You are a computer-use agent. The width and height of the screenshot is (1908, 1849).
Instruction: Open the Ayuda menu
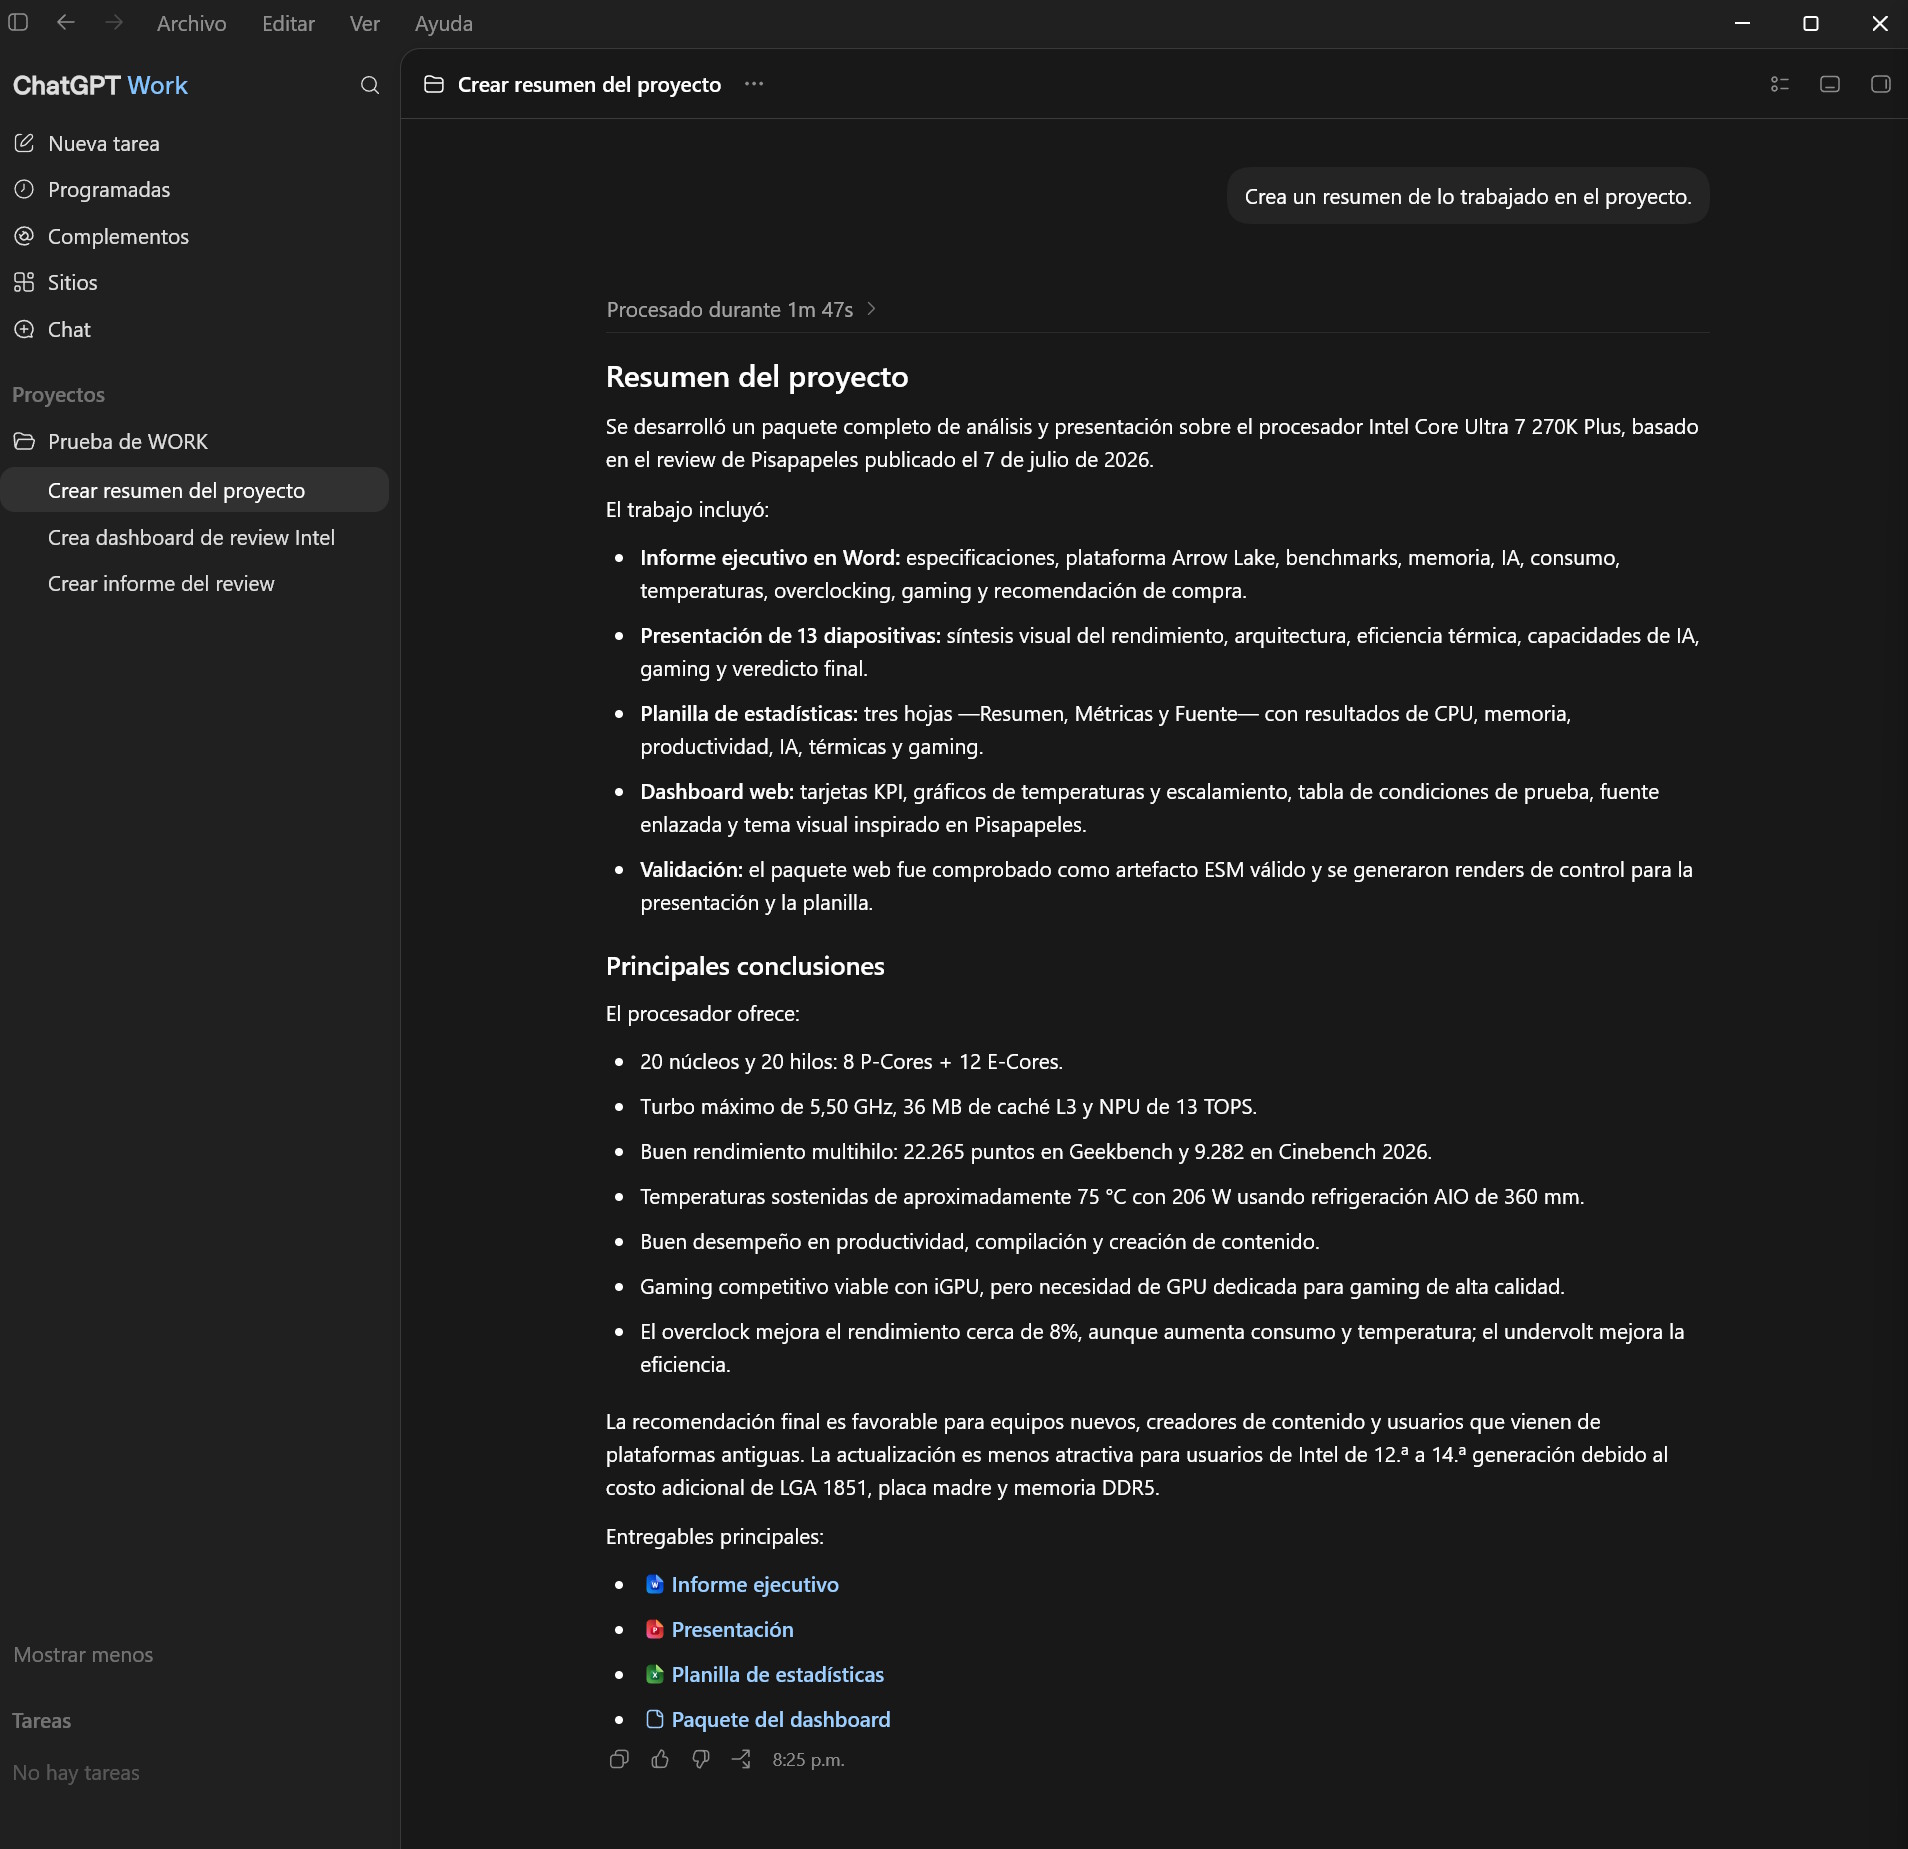click(x=444, y=23)
